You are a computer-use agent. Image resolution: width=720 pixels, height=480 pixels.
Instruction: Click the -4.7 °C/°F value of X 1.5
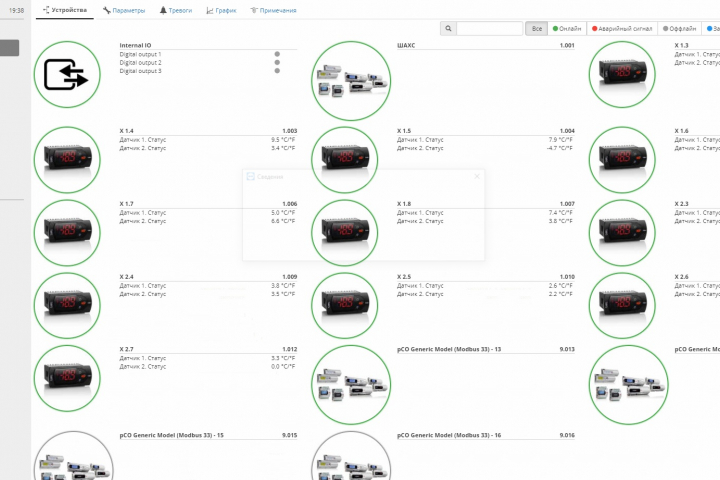pyautogui.click(x=560, y=148)
